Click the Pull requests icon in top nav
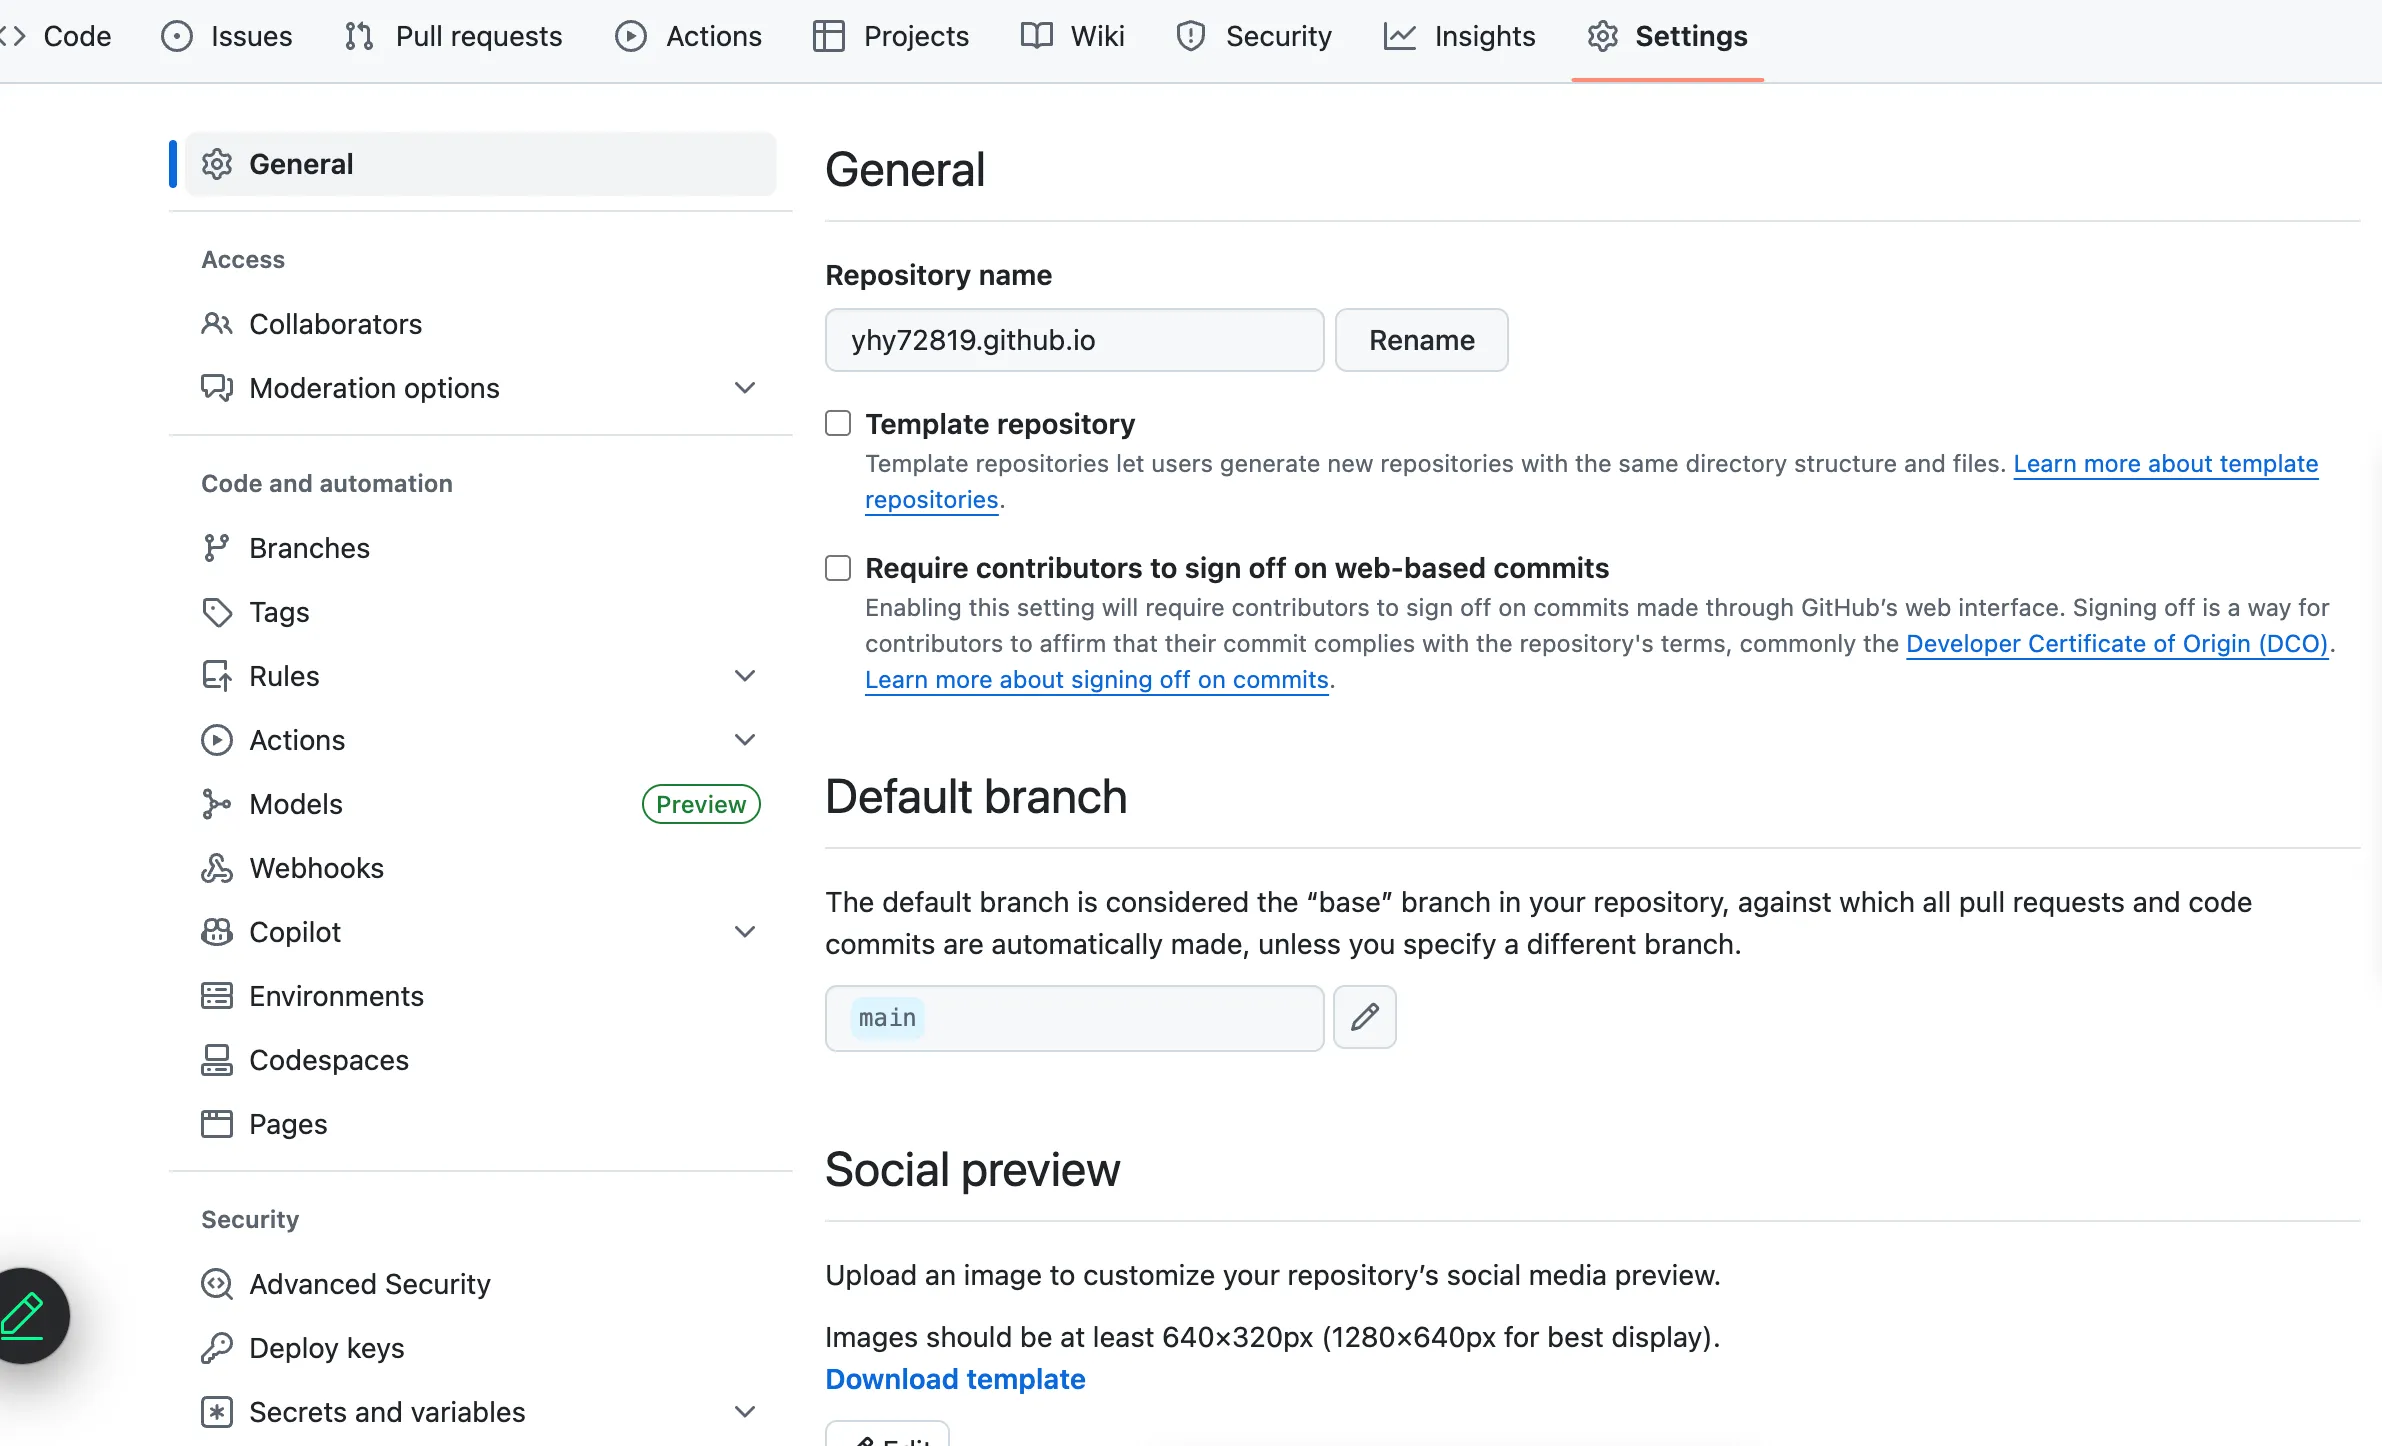 tap(359, 36)
